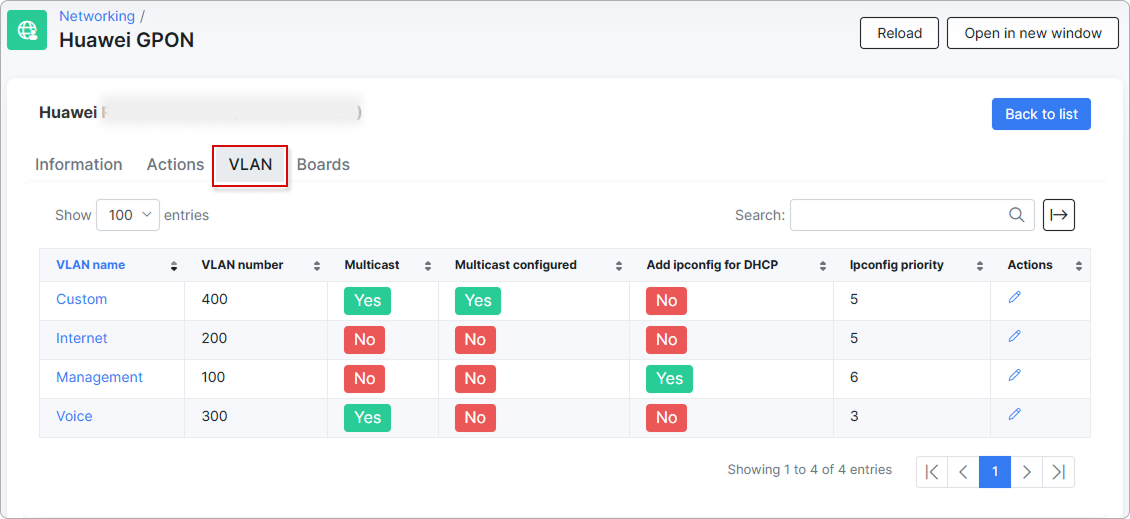Viewport: 1130px width, 519px height.
Task: Open the Information tab
Action: [79, 165]
